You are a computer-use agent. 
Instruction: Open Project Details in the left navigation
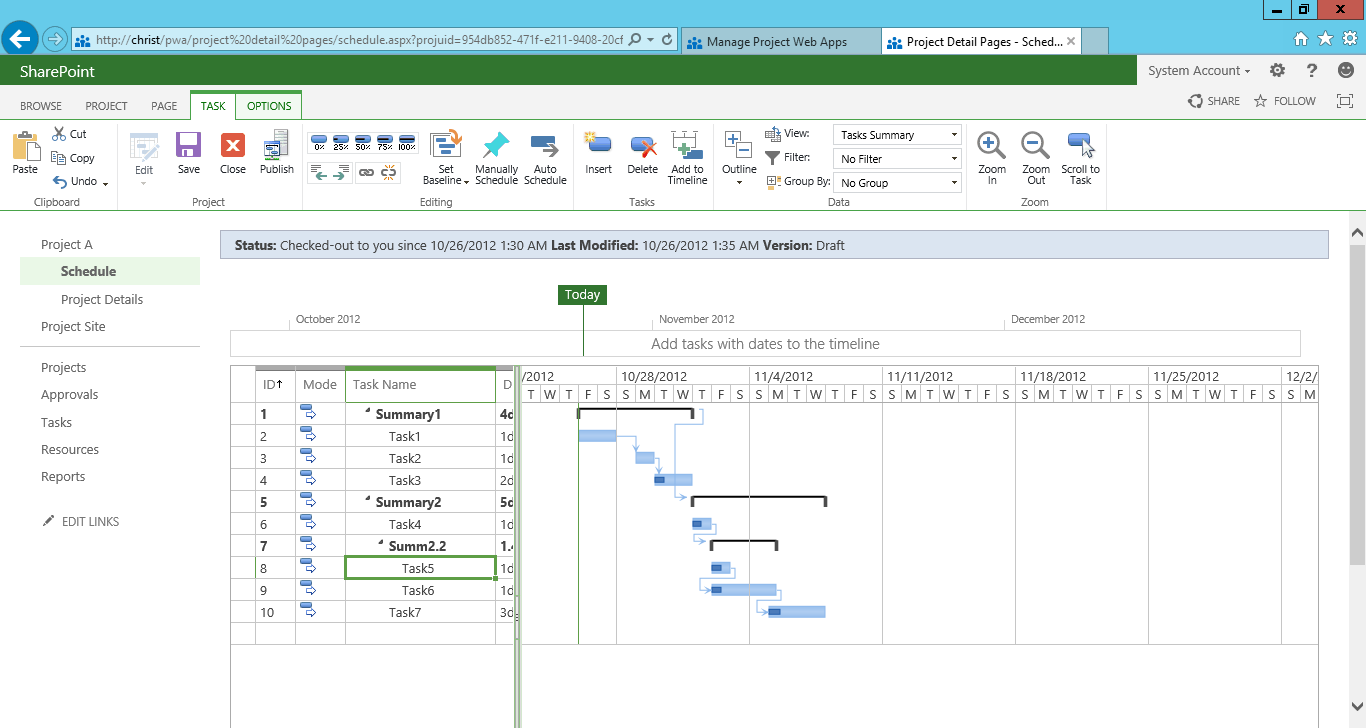(102, 300)
